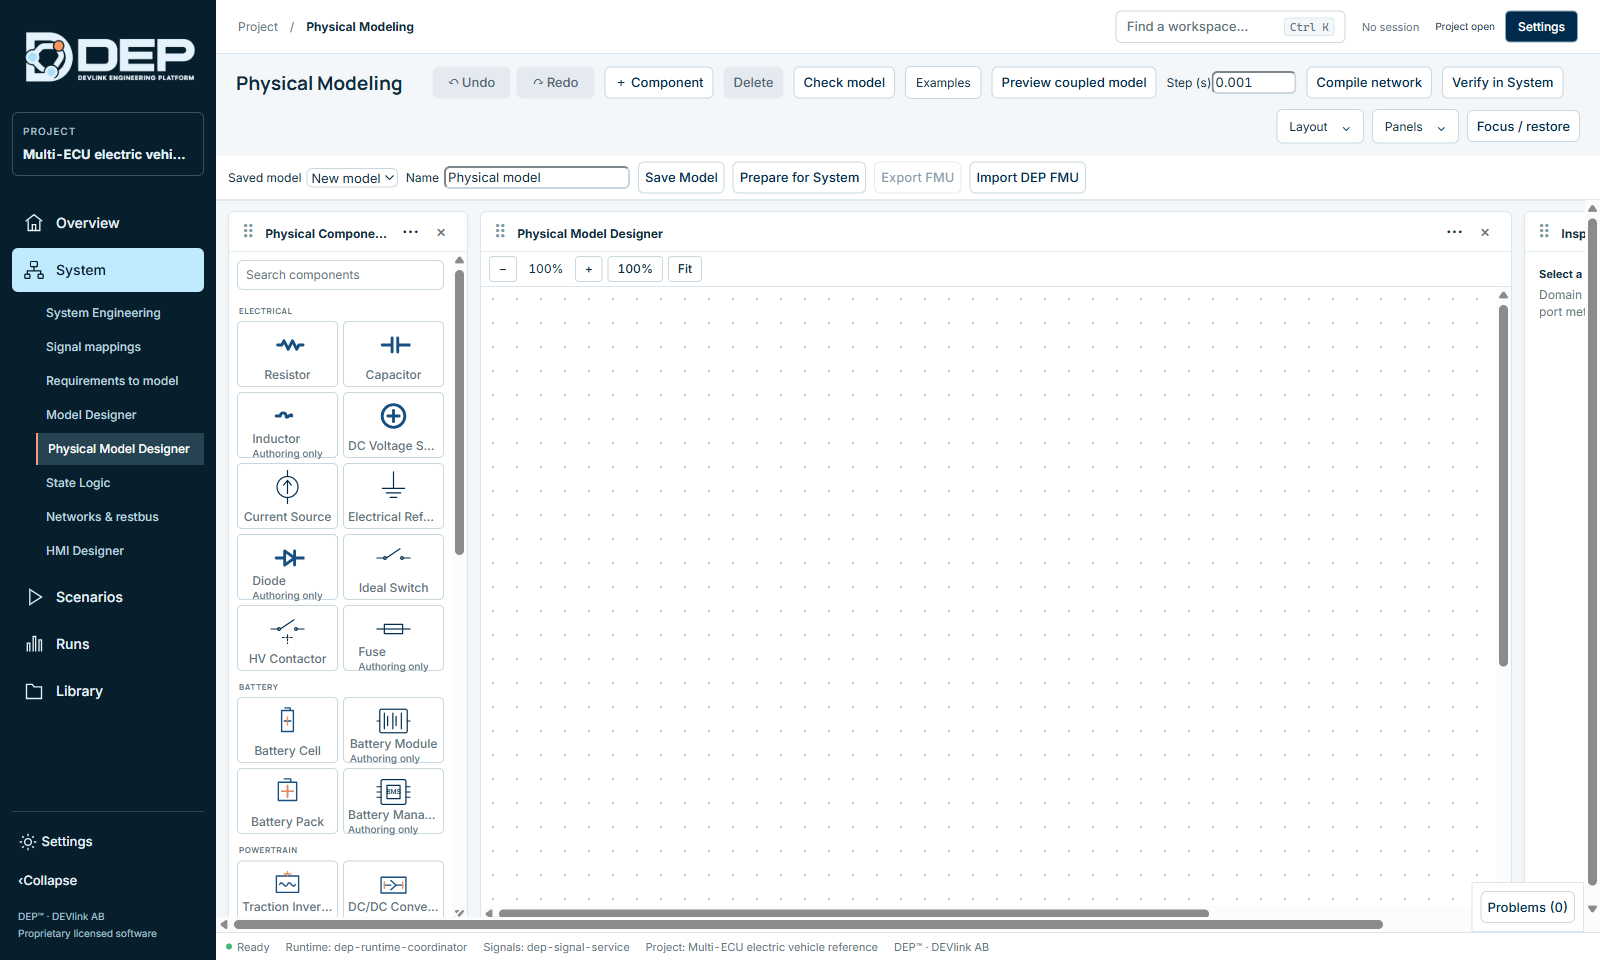This screenshot has width=1600, height=960.
Task: Click the Step (s) value field
Action: coord(1254,83)
